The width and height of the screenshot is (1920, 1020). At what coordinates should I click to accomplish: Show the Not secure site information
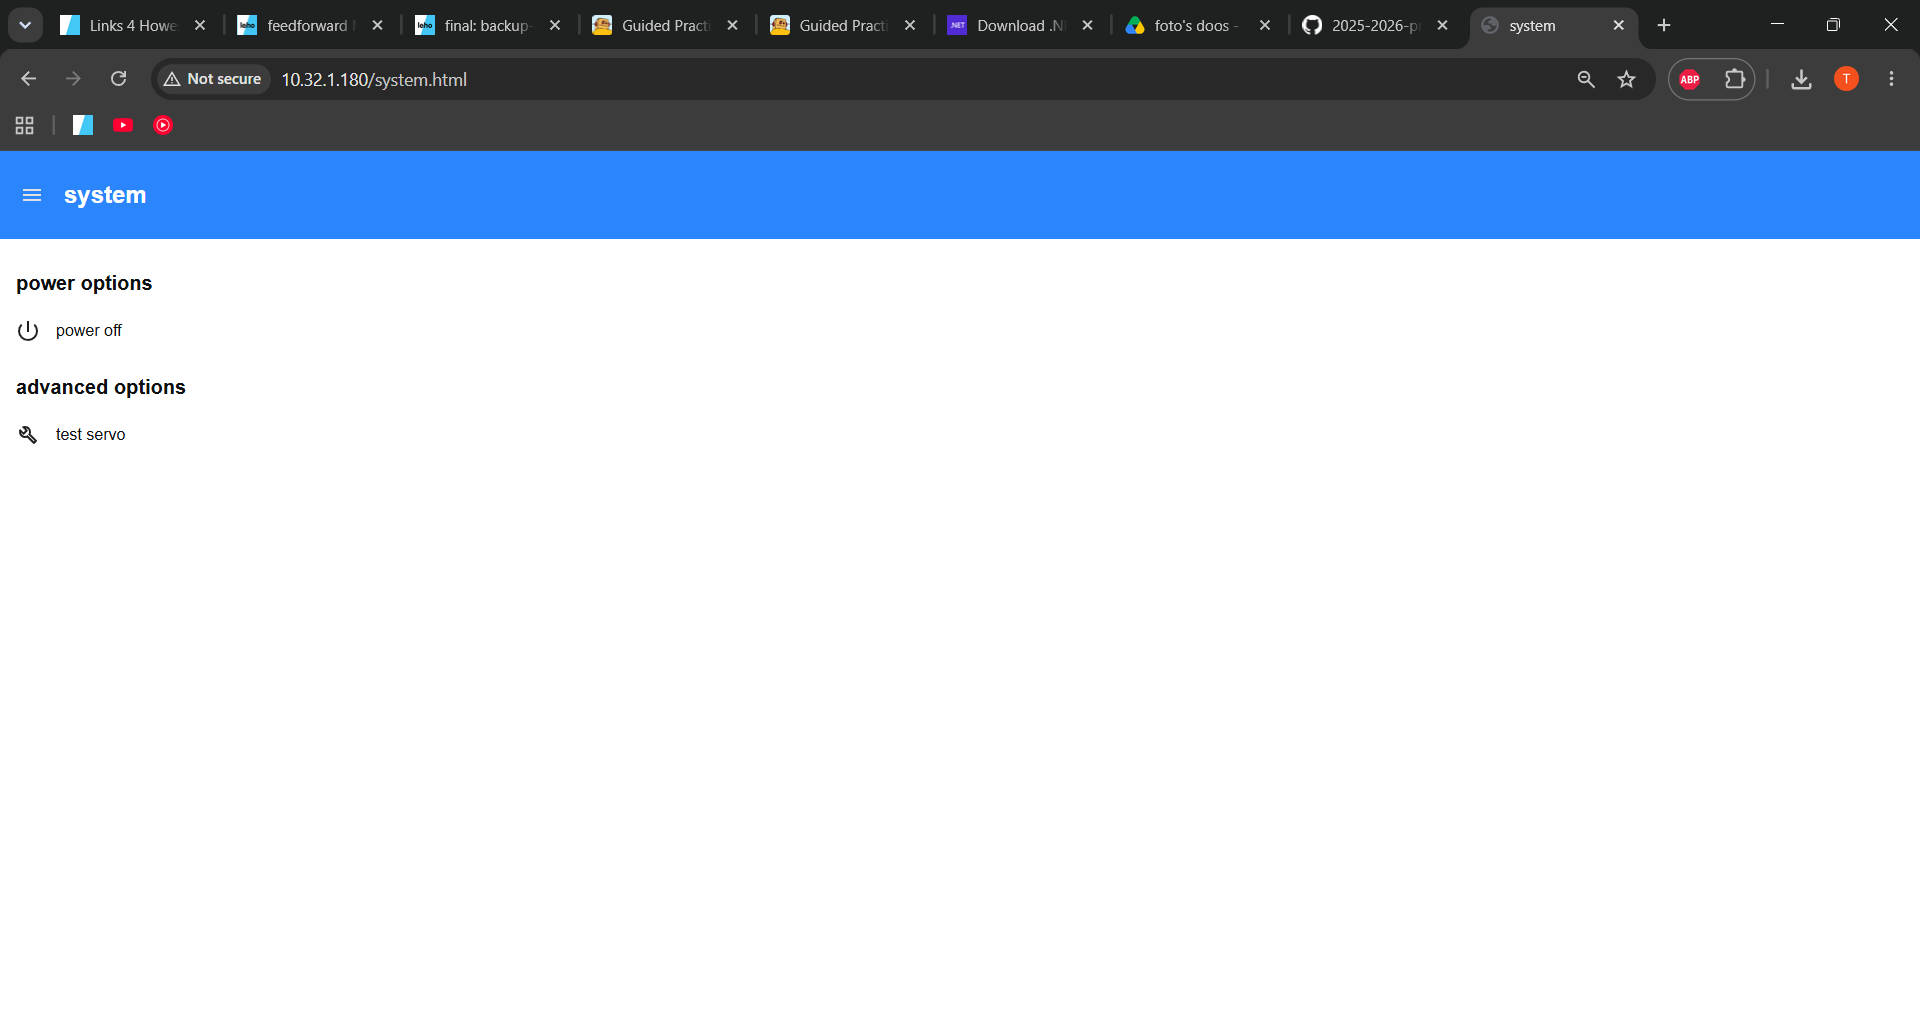coord(212,79)
